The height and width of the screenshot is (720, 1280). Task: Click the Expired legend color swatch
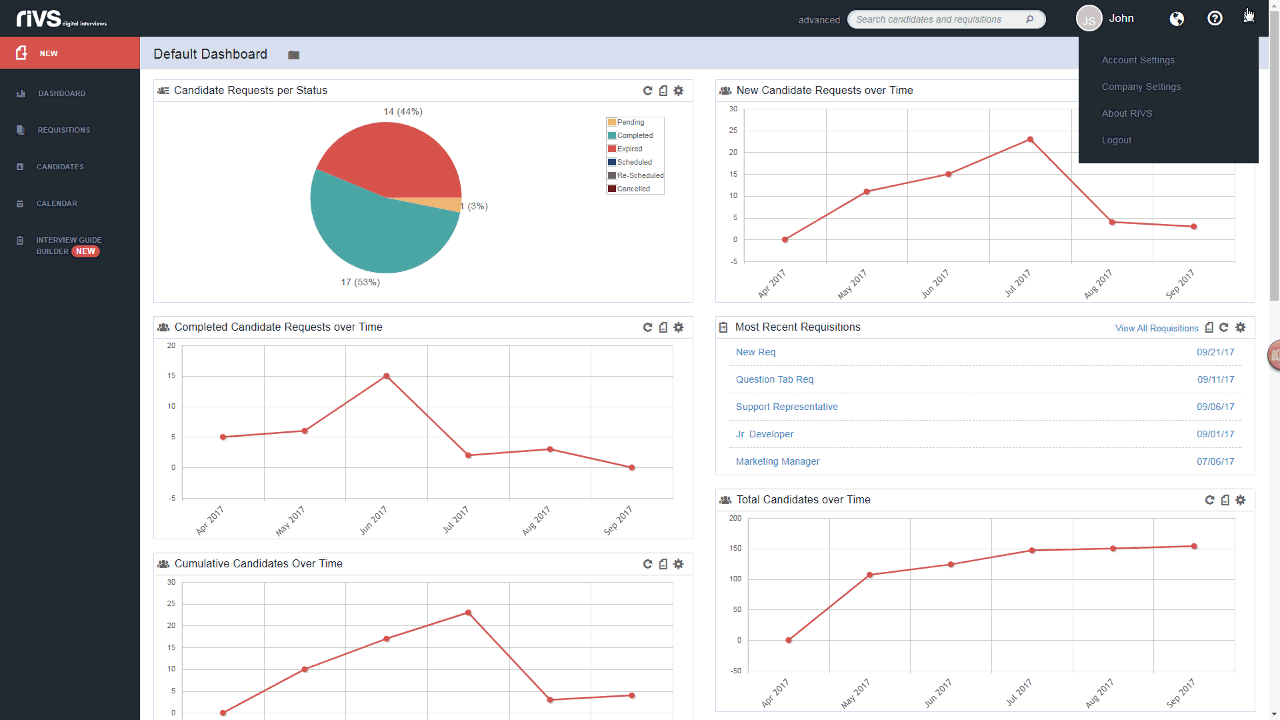(x=612, y=149)
